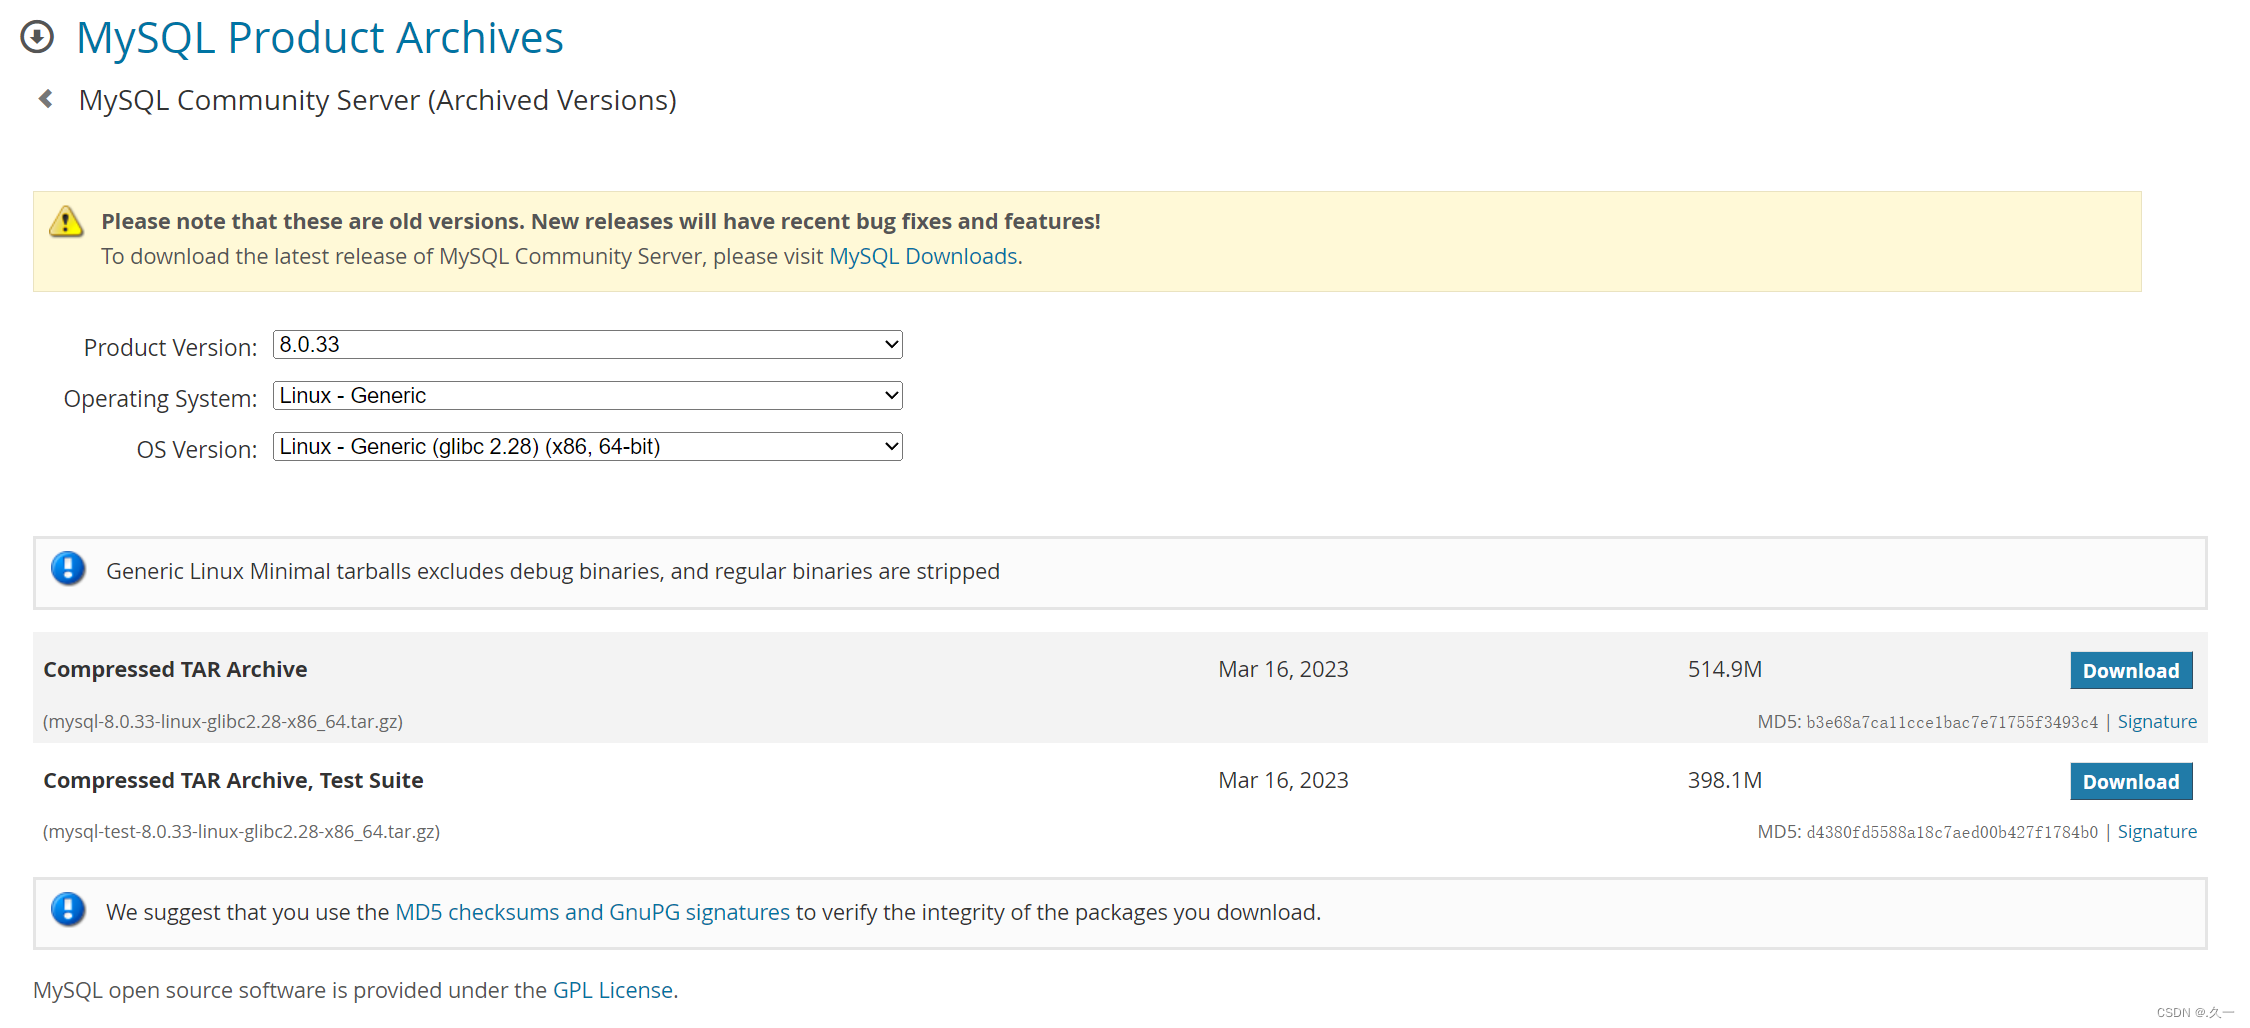This screenshot has height=1028, width=2250.
Task: Click the 514.9M file size
Action: 1725,669
